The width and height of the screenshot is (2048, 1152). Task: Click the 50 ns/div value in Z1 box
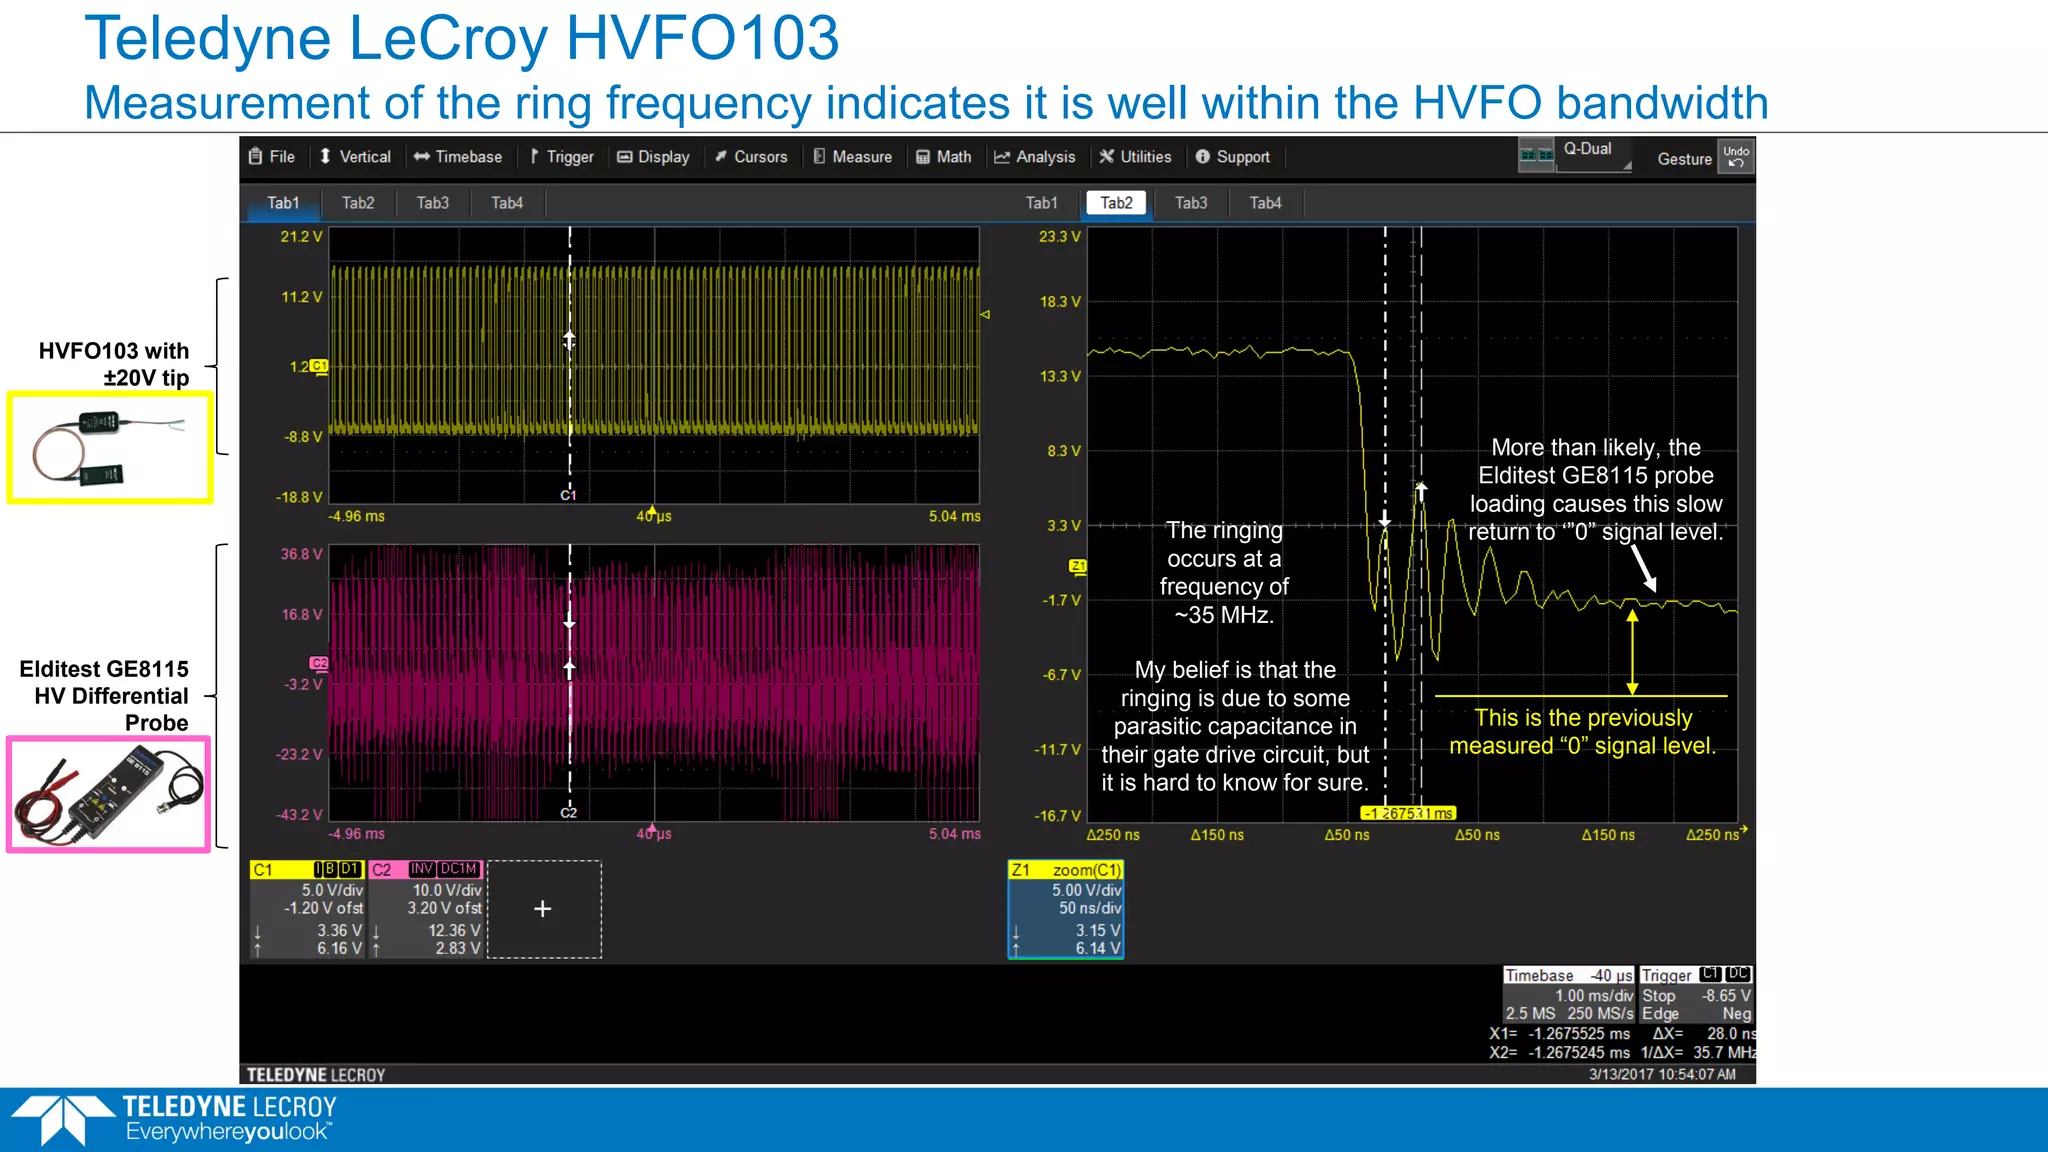[x=1090, y=908]
